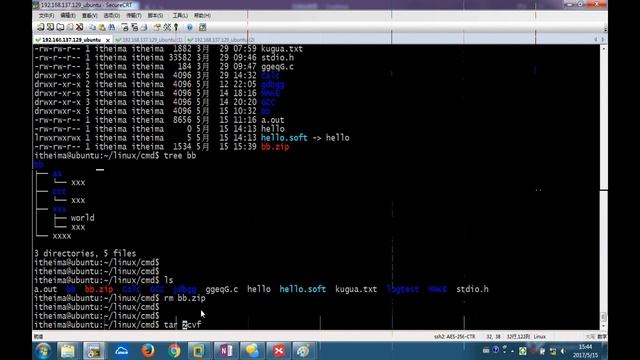Screen dimensions: 640x360
Task: Click the 'Linux' status bar entry
Action: click(x=540, y=337)
